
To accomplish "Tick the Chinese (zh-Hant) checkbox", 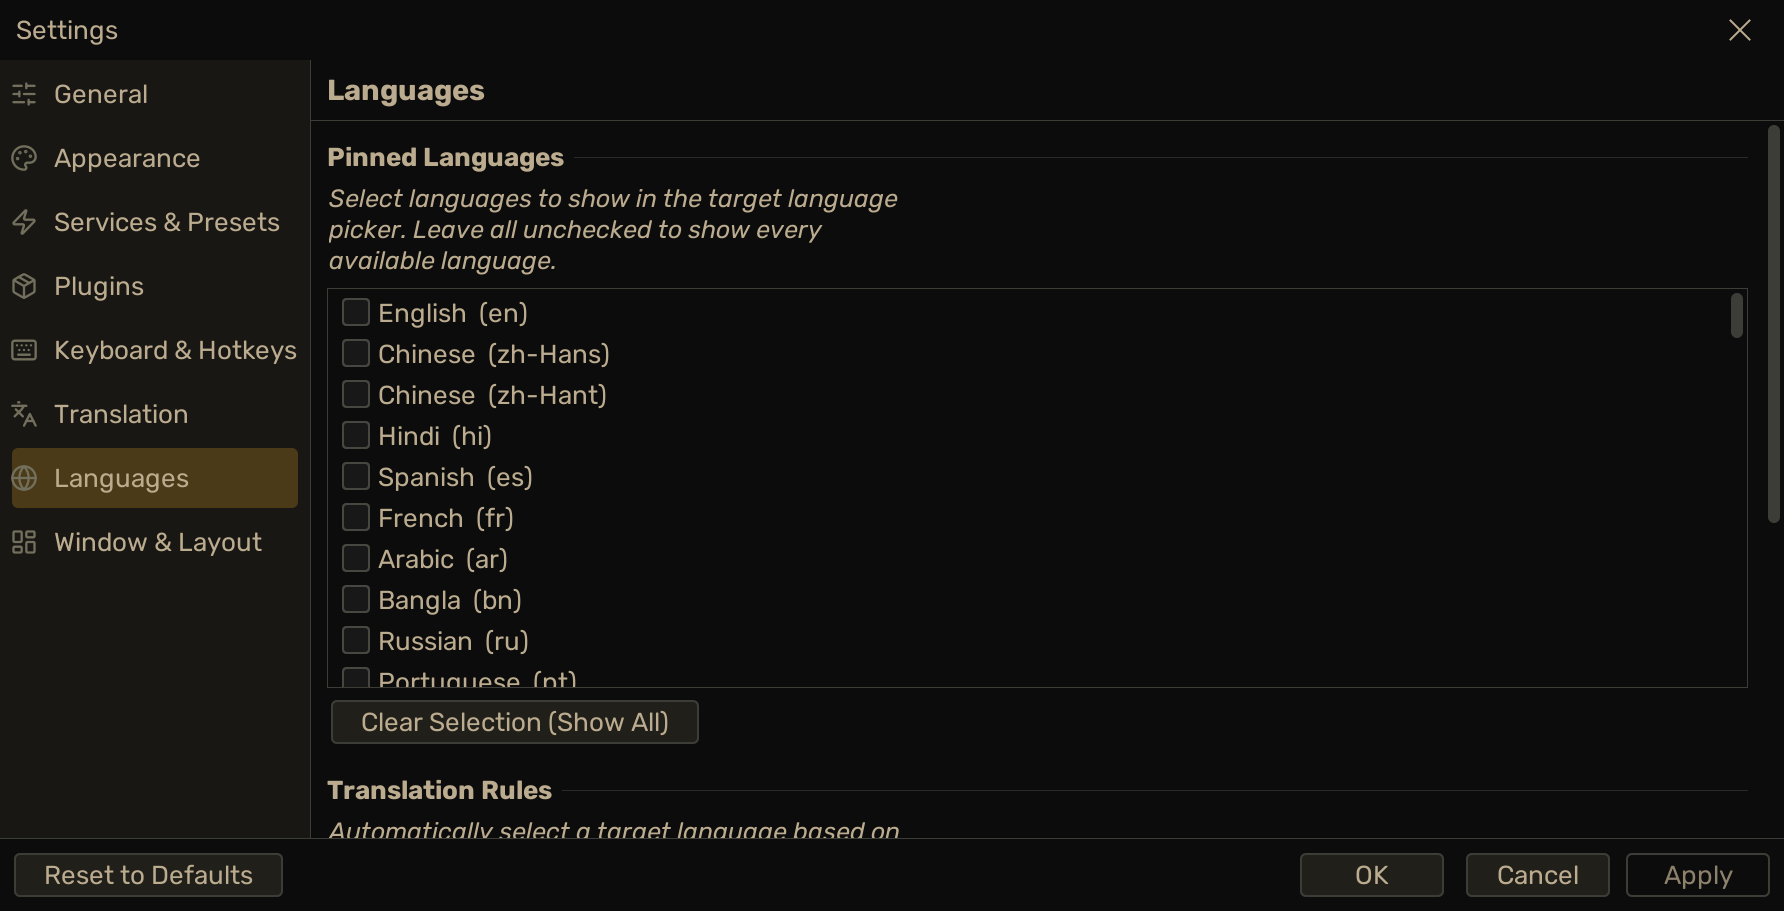I will pyautogui.click(x=356, y=394).
